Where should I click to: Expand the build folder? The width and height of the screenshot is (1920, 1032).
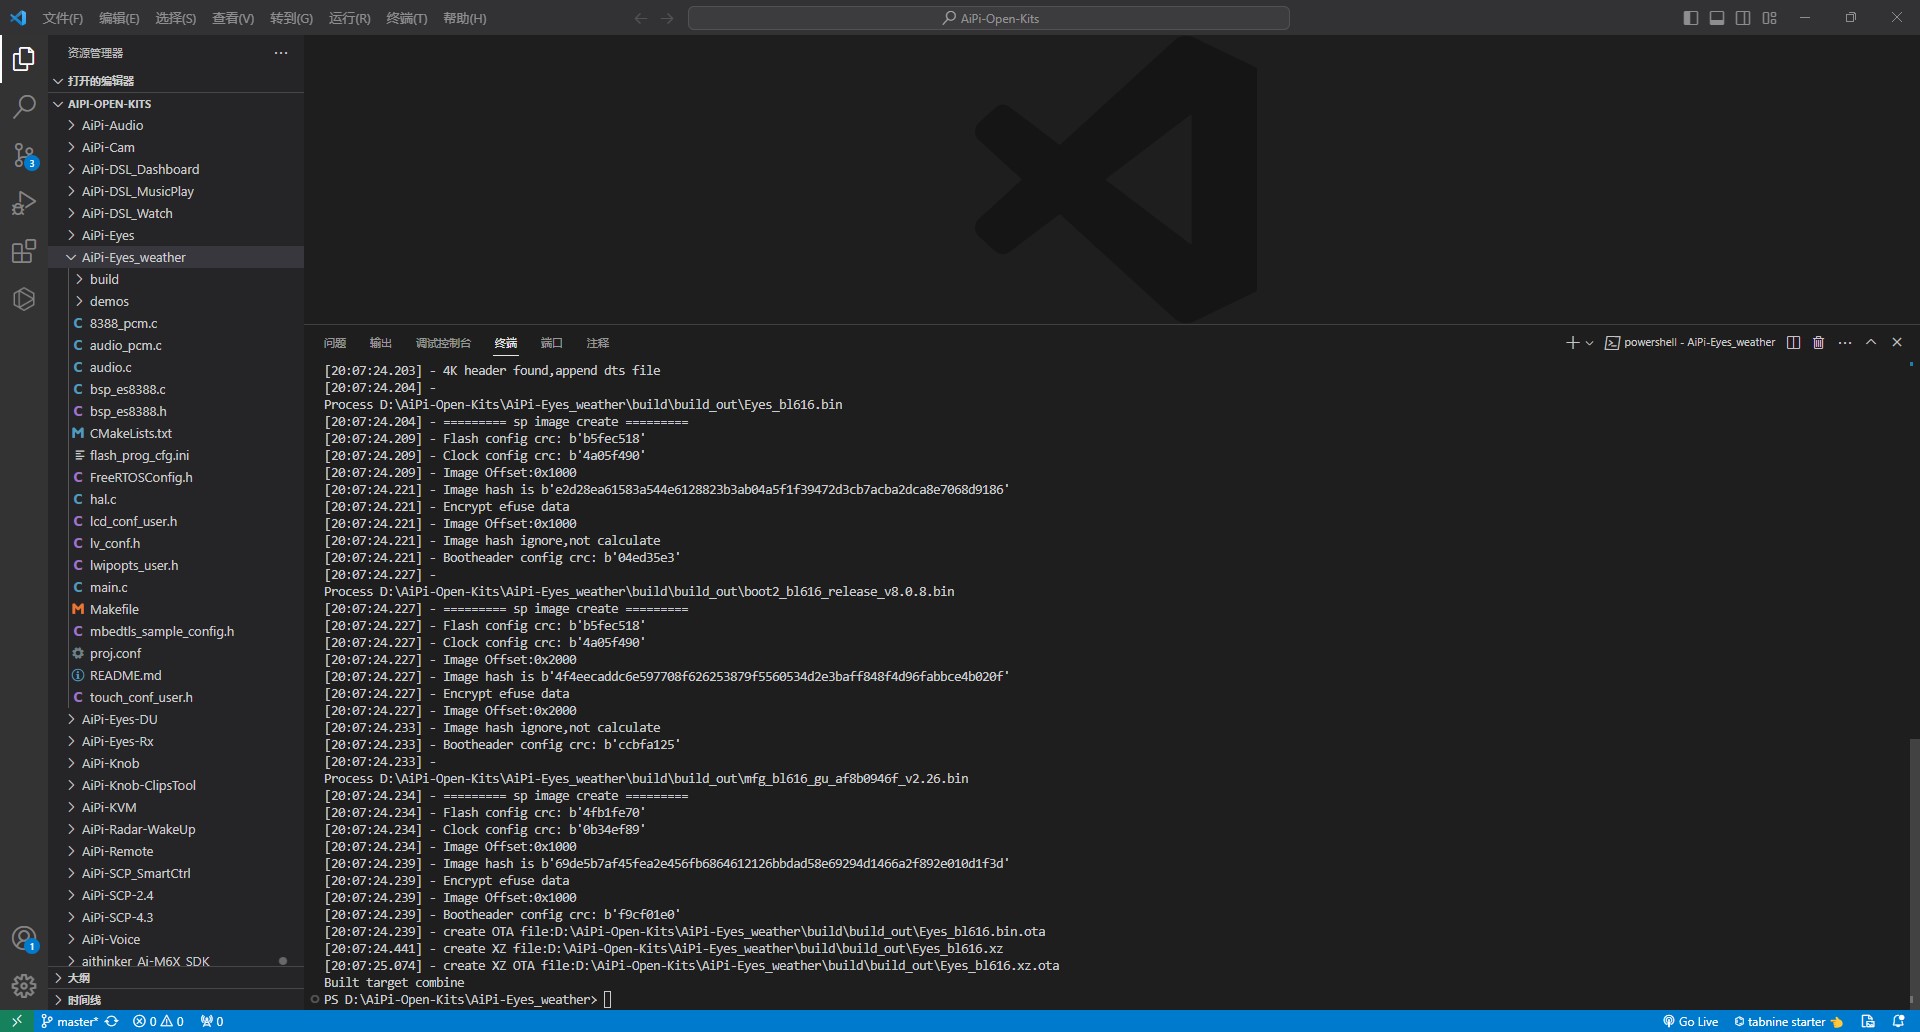pos(176,279)
